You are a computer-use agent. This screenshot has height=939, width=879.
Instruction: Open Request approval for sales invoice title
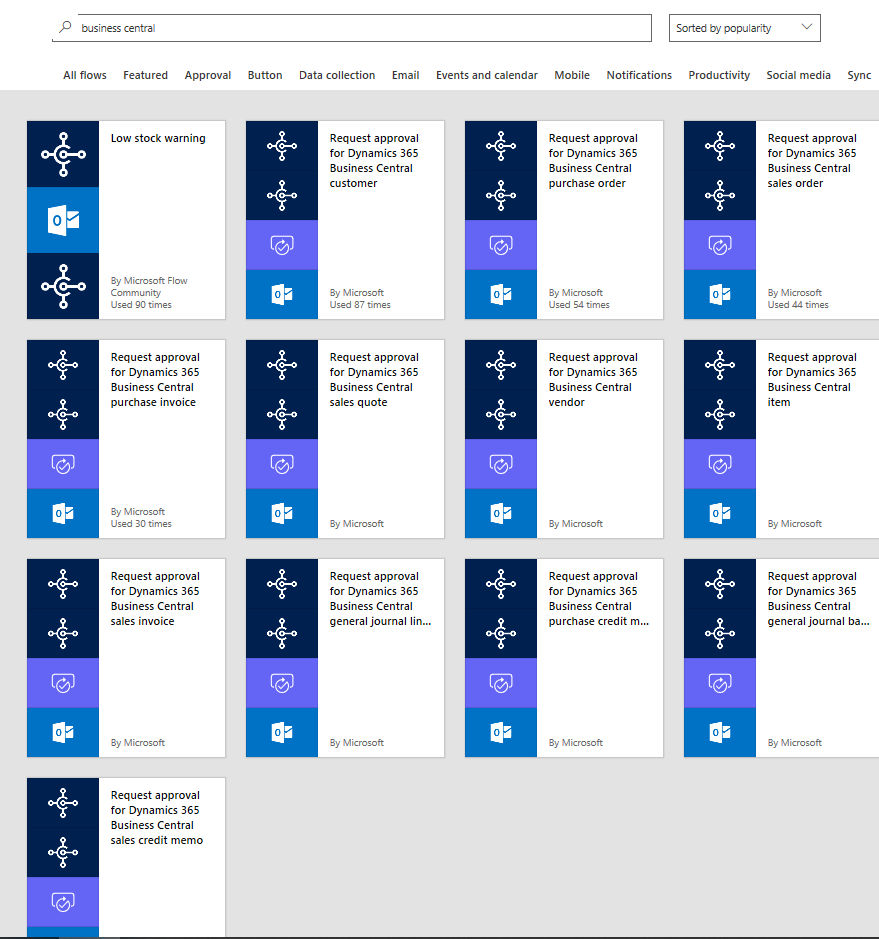[x=155, y=599]
